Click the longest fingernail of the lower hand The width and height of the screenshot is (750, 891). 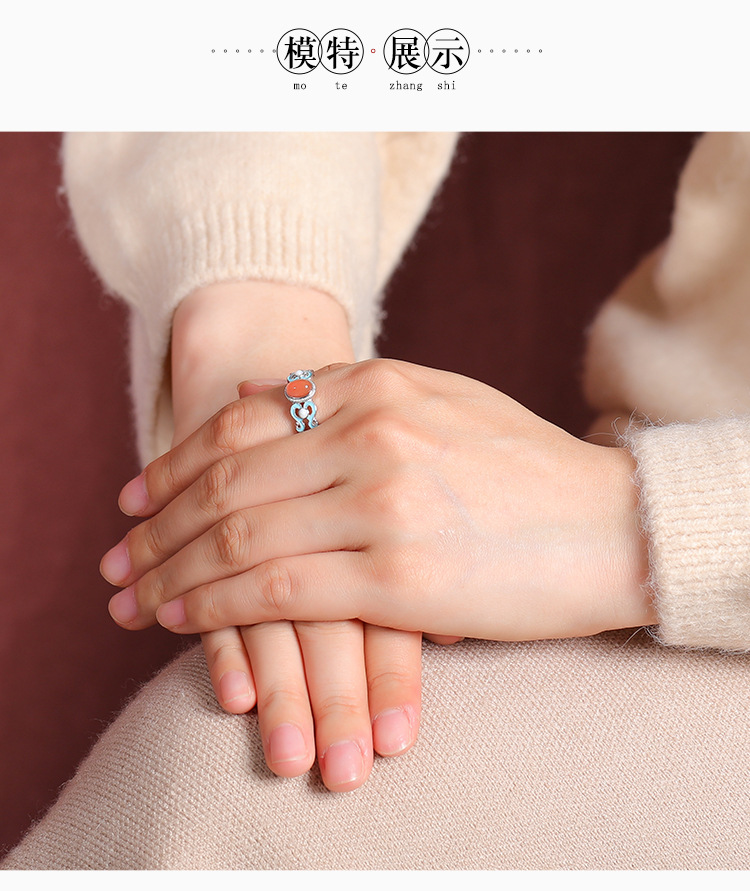pos(345,762)
